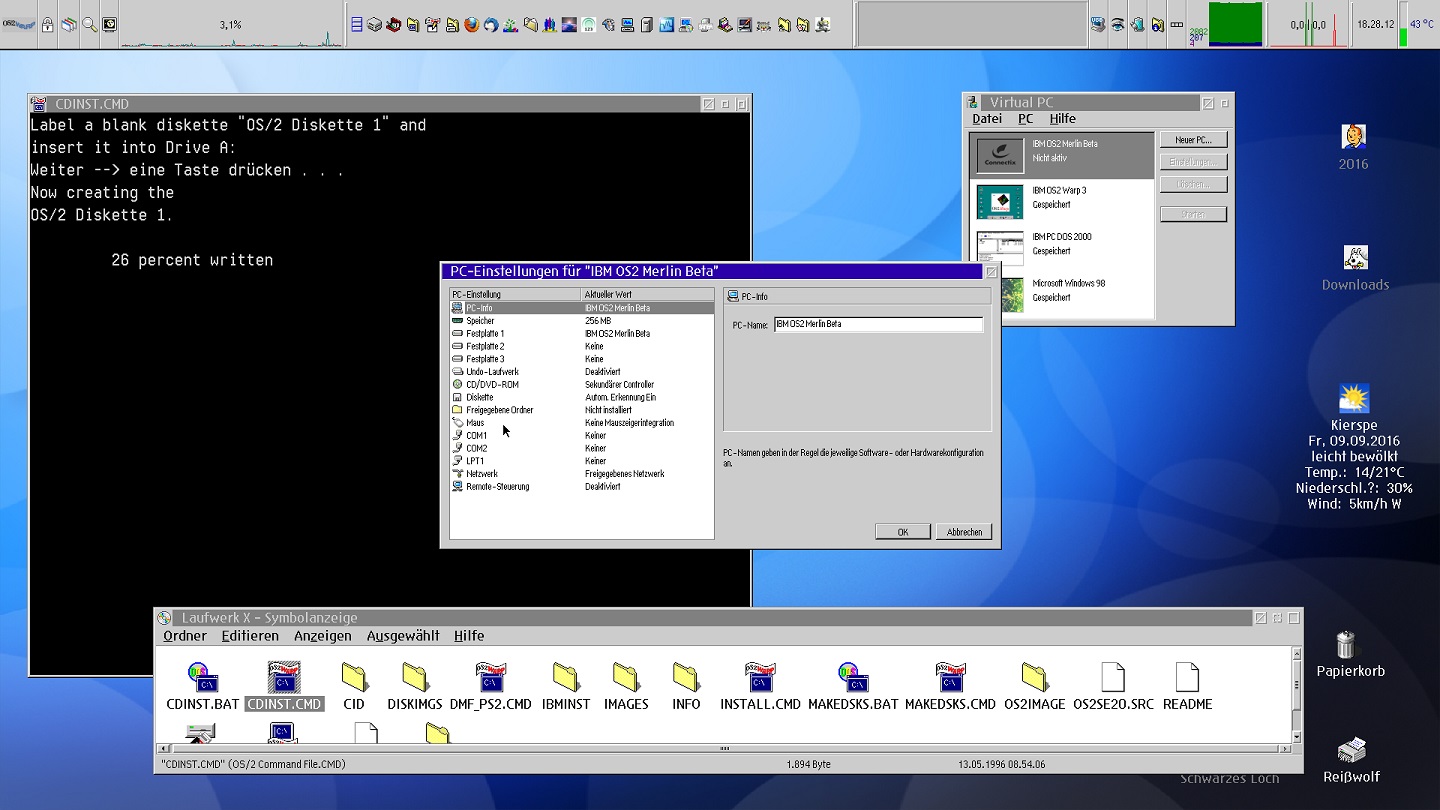Select Undo-Laufwerk row in settings list
The height and width of the screenshot is (810, 1440).
click(x=582, y=372)
